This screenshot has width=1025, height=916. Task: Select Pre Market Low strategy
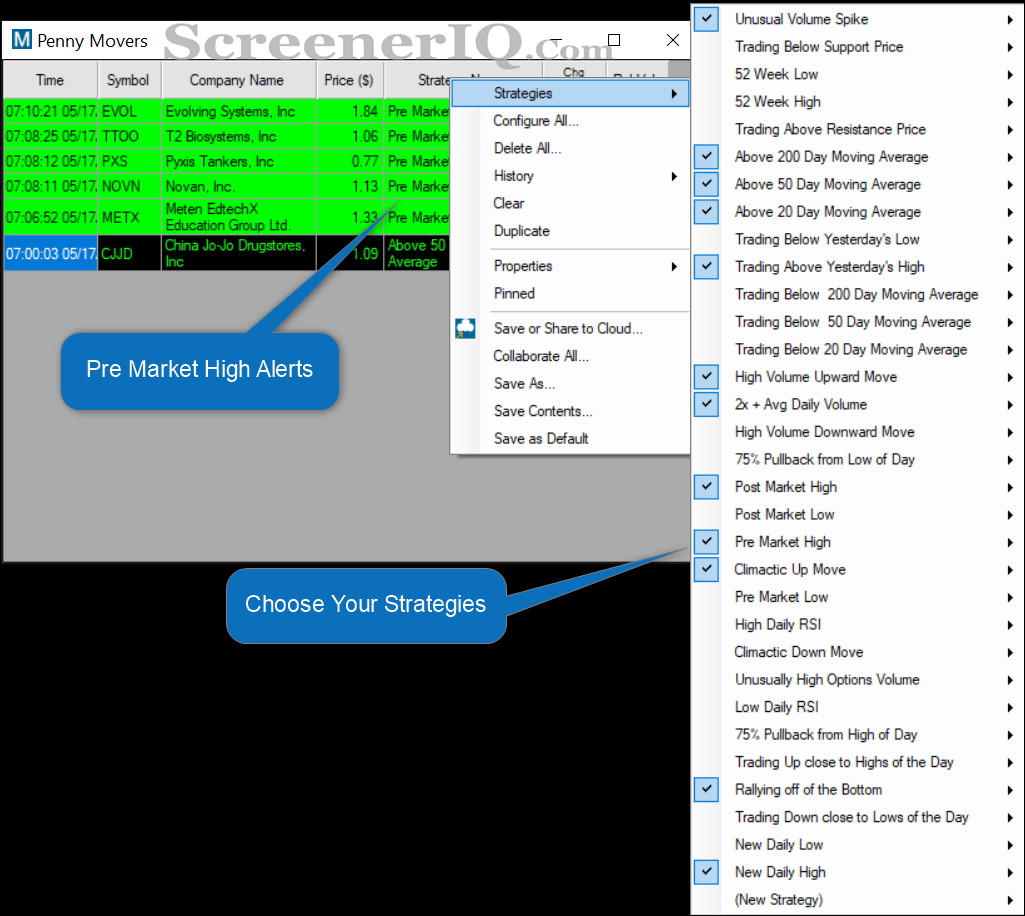coord(781,597)
